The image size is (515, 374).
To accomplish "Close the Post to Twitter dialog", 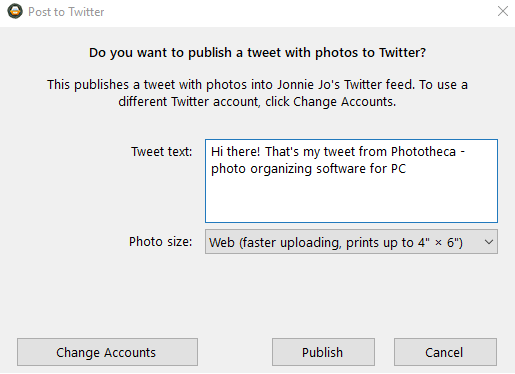I will point(503,11).
